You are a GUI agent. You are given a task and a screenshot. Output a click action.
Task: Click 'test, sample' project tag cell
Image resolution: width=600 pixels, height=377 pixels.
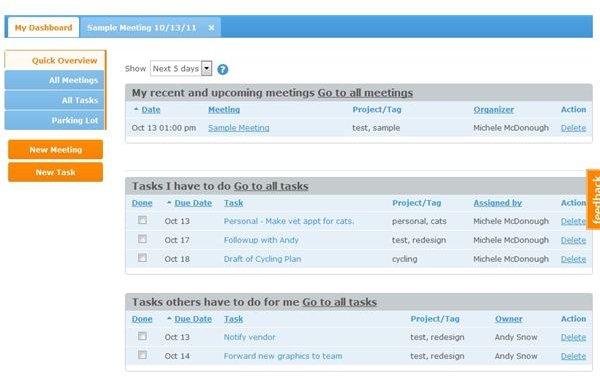(376, 128)
